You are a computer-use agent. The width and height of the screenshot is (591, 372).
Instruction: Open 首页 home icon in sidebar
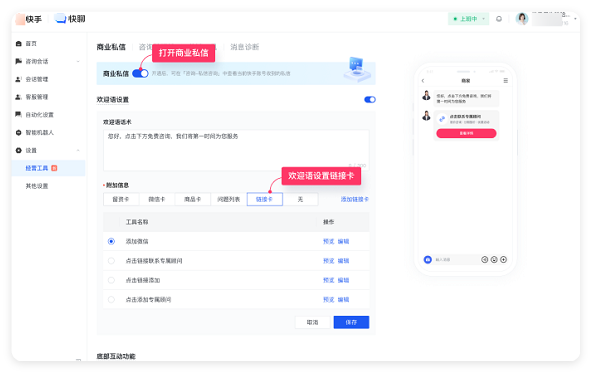(18, 44)
